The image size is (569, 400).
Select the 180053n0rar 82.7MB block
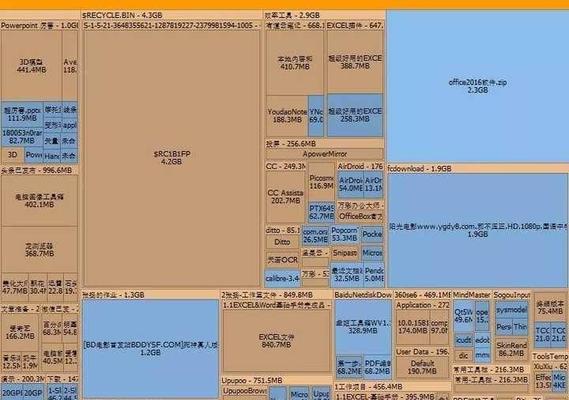[22, 137]
